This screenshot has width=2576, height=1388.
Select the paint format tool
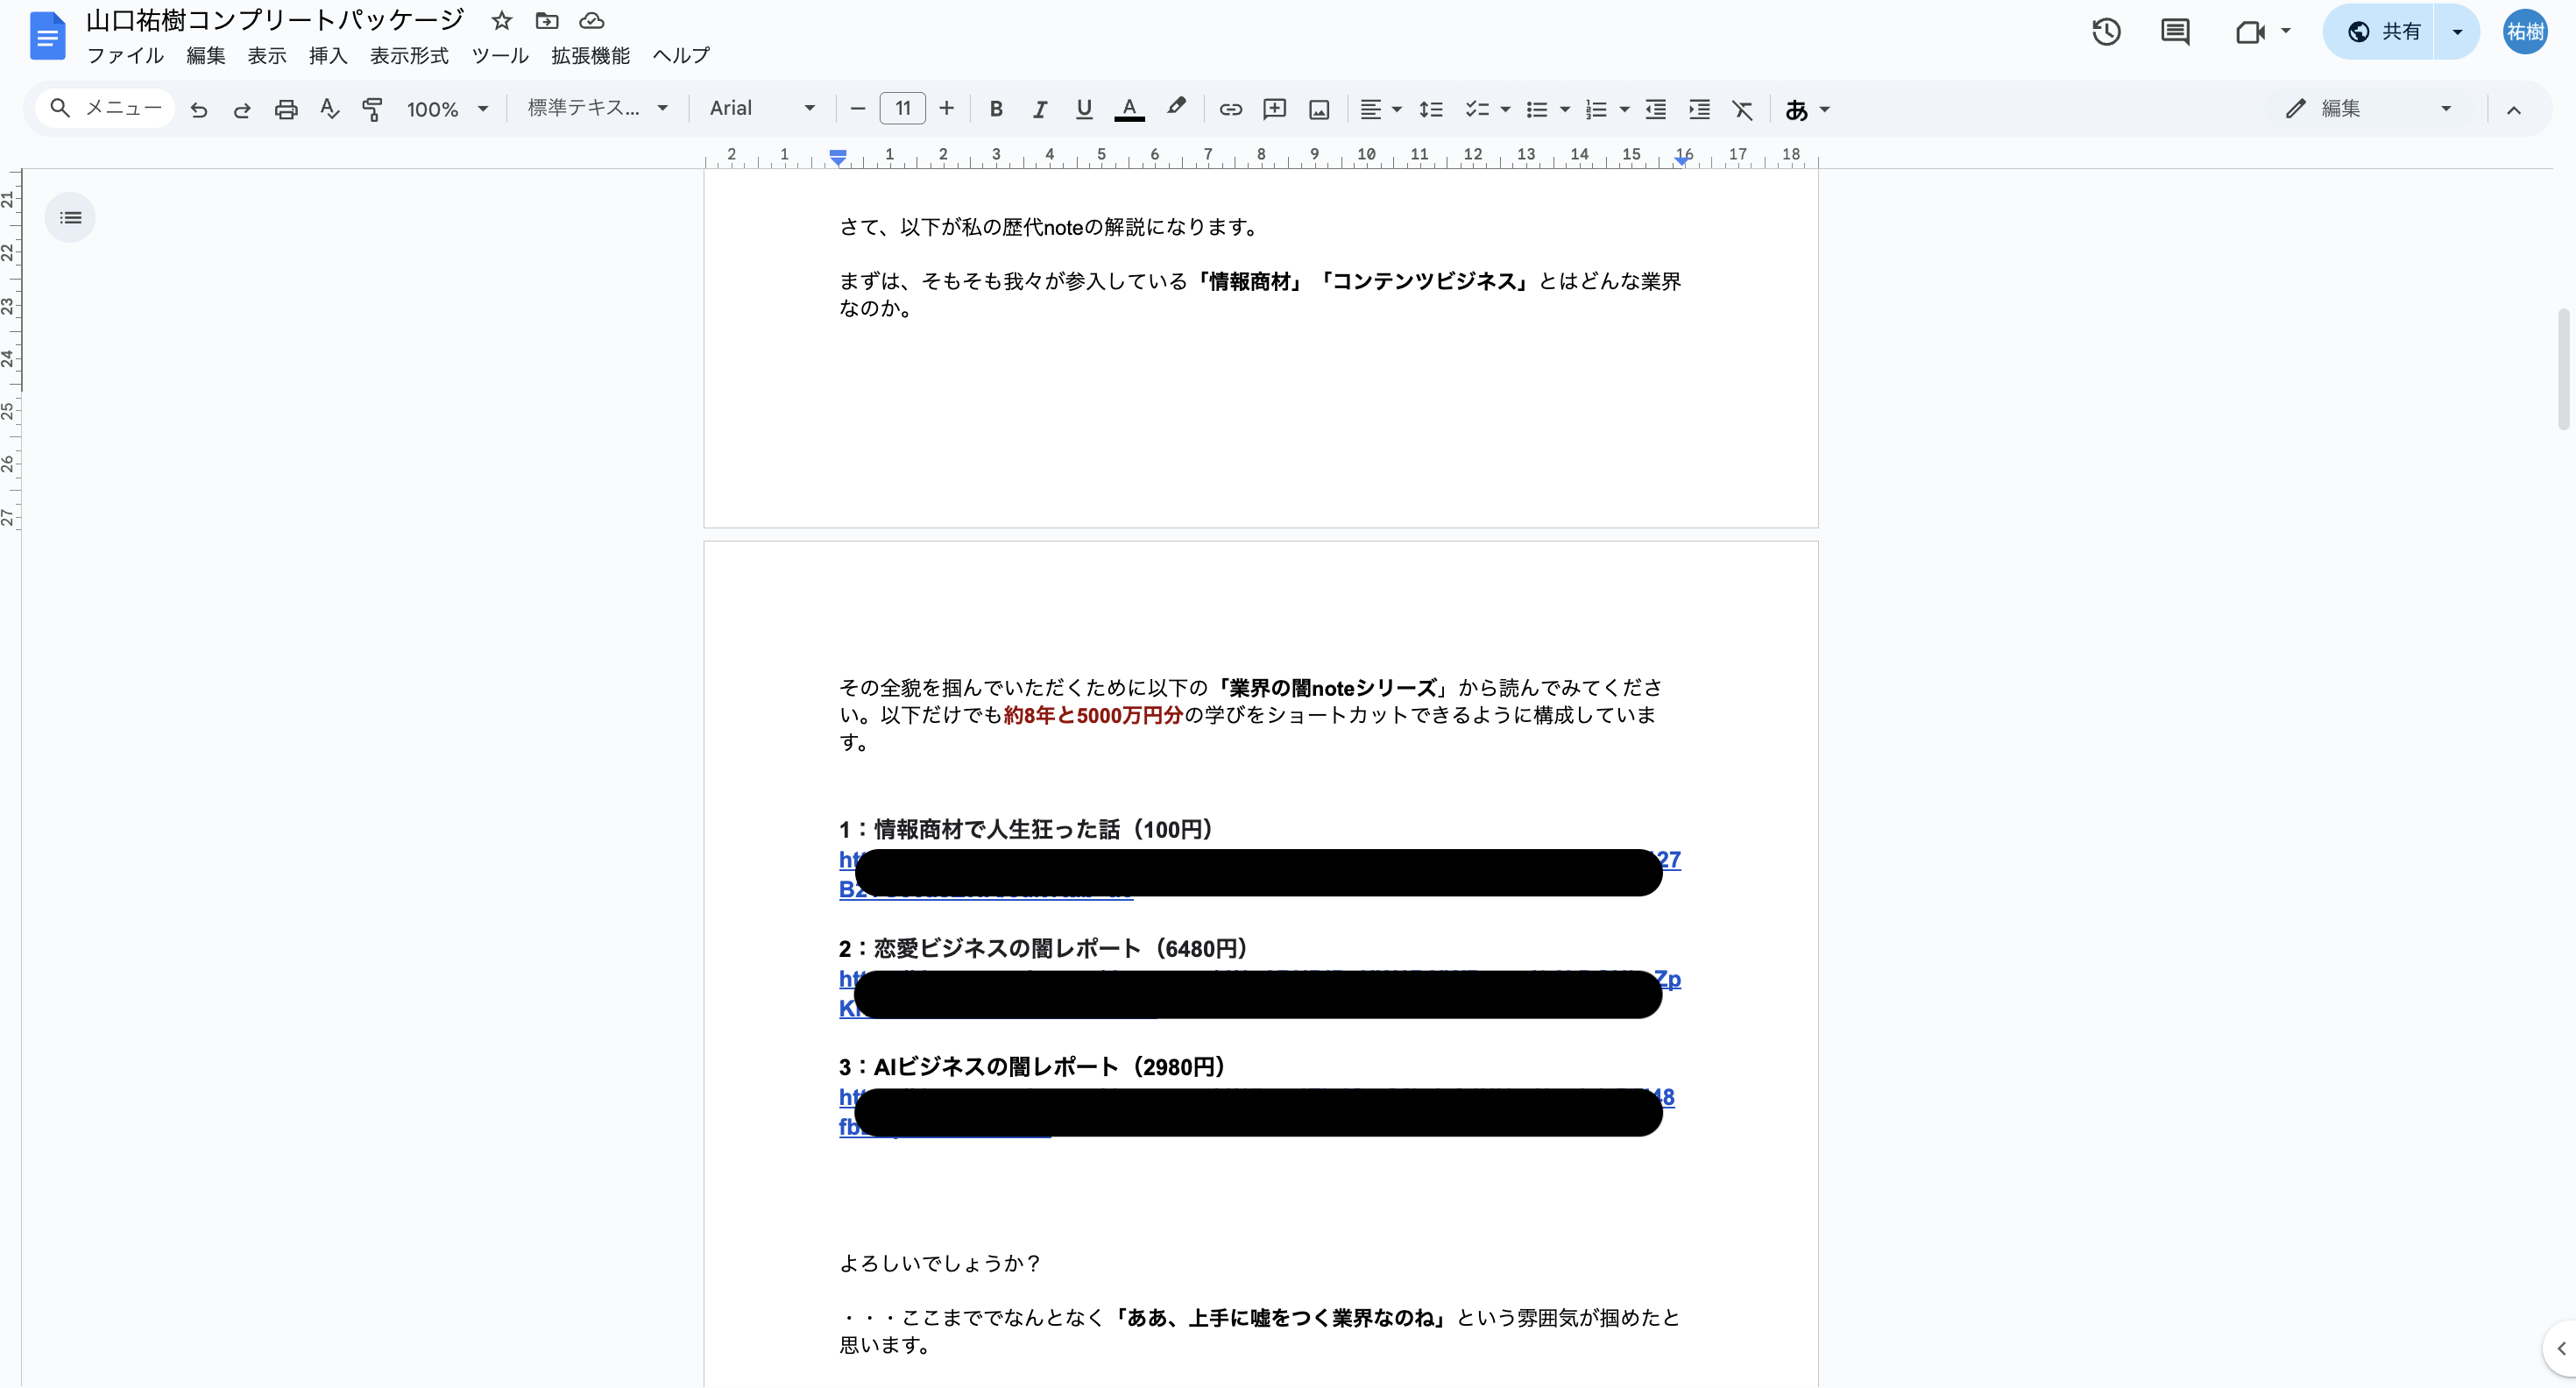point(372,109)
